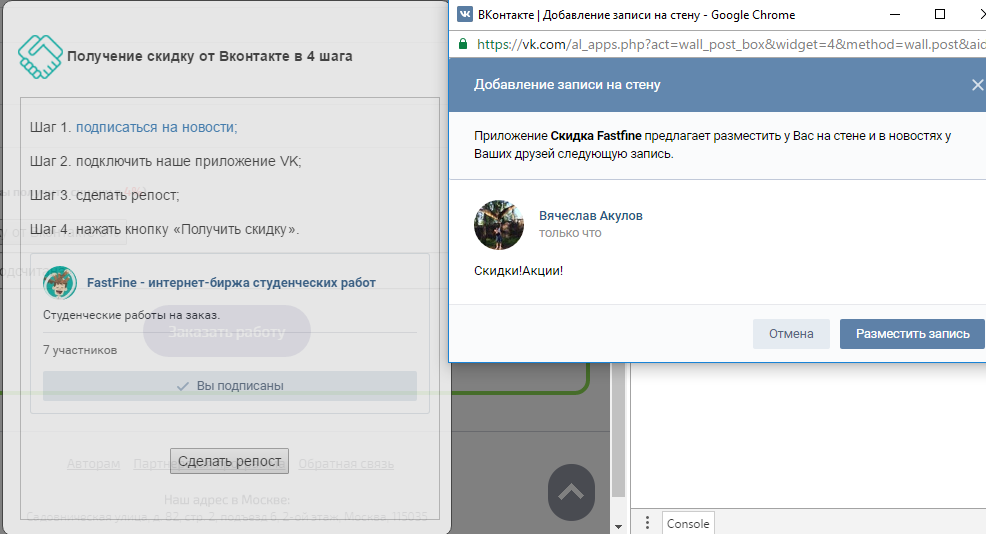Maximize the VK Chrome popup window
This screenshot has width=986, height=534.
940,14
